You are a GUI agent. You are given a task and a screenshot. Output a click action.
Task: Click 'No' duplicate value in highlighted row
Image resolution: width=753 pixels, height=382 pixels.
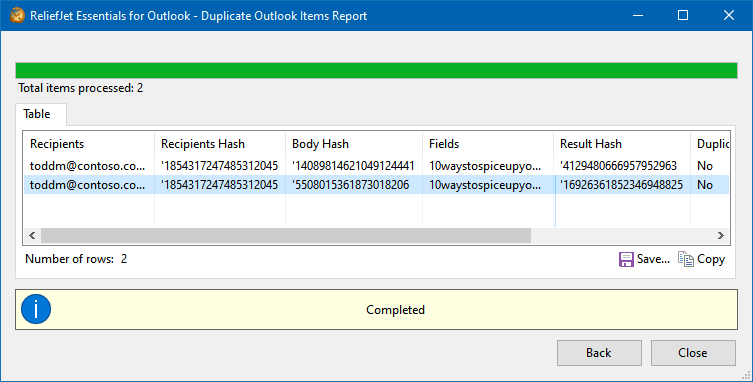[x=705, y=185]
